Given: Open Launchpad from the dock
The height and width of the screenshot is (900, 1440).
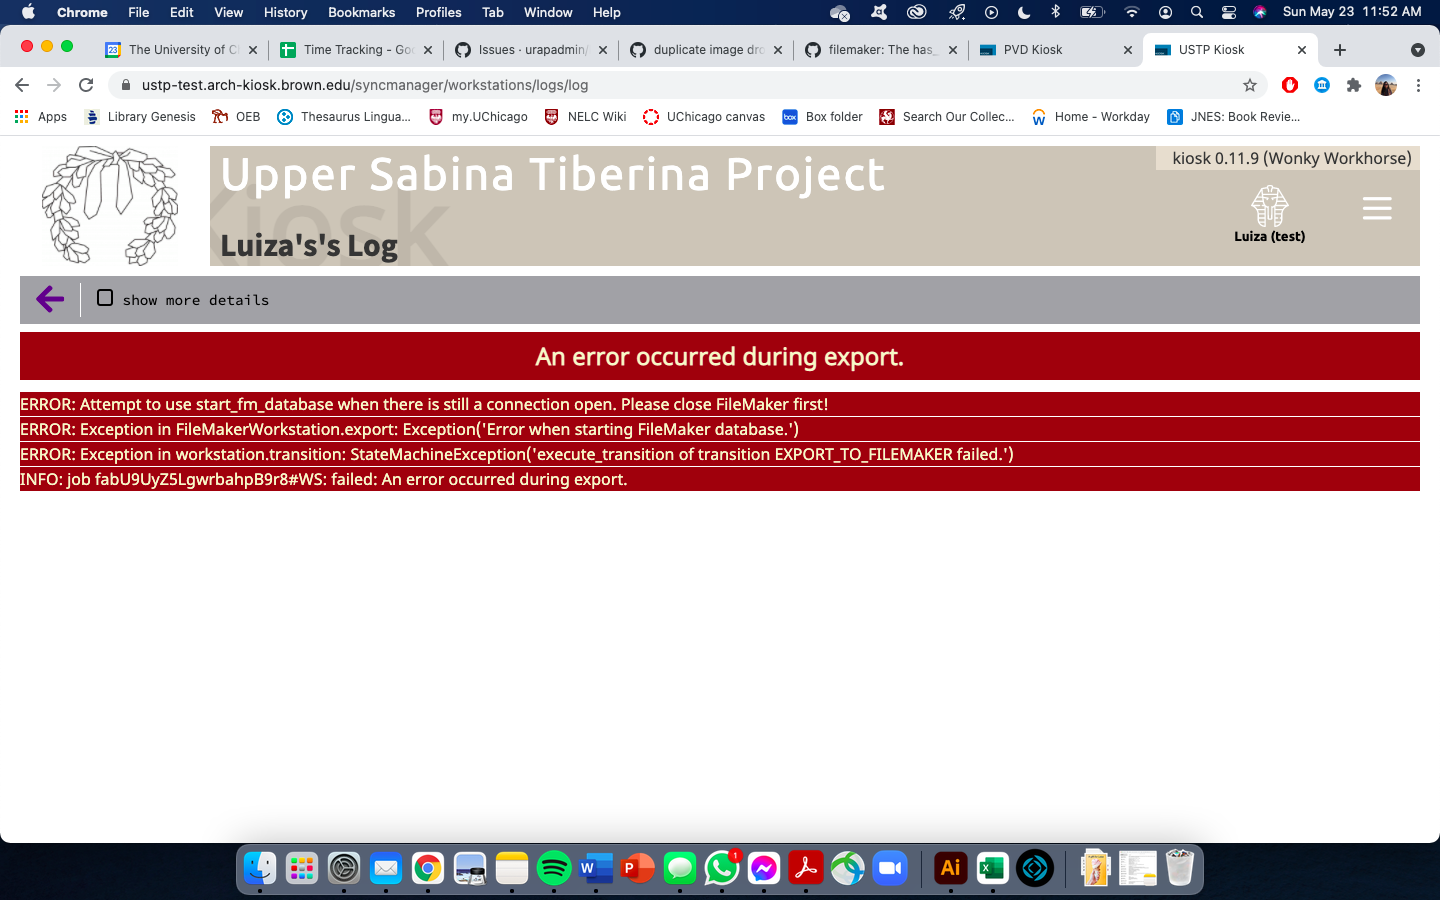Looking at the screenshot, I should [302, 868].
